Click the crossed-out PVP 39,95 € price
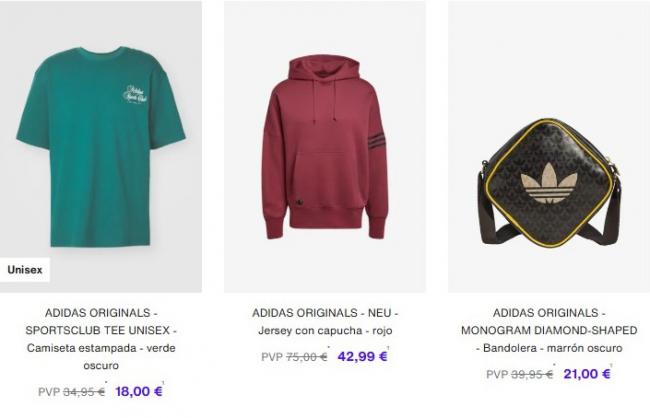This screenshot has height=418, width=650. [519, 374]
